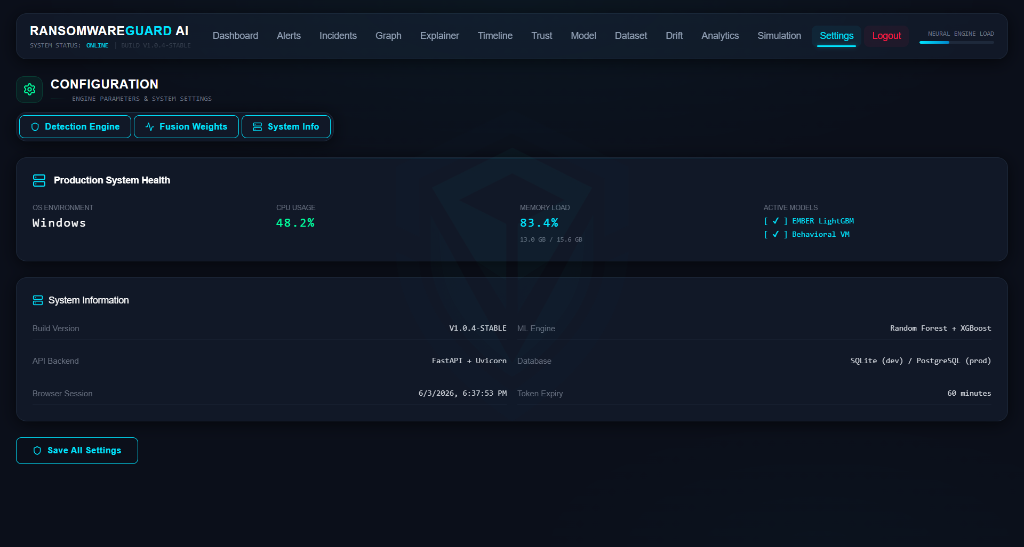This screenshot has width=1024, height=547.
Task: Click the Logout button
Action: pyautogui.click(x=886, y=36)
